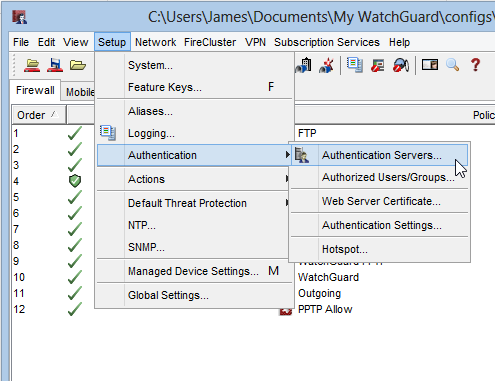Toggle the green checkmark on policy 1
This screenshot has width=495, height=381.
(x=75, y=133)
